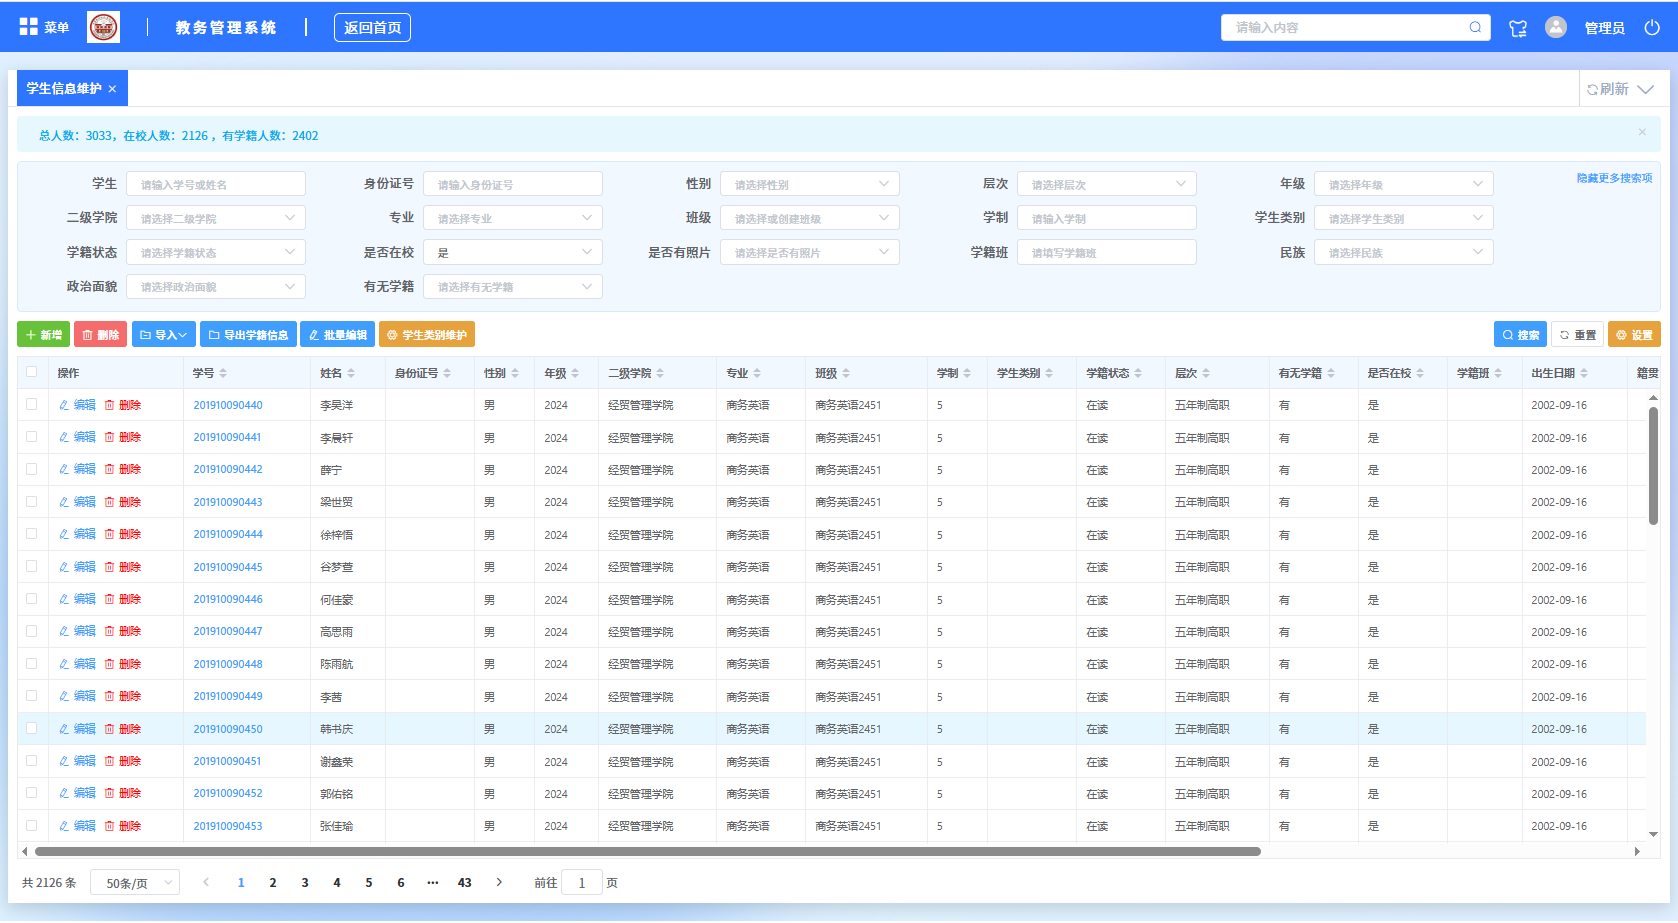Click the vertical table scrollbar thumb

(1653, 465)
